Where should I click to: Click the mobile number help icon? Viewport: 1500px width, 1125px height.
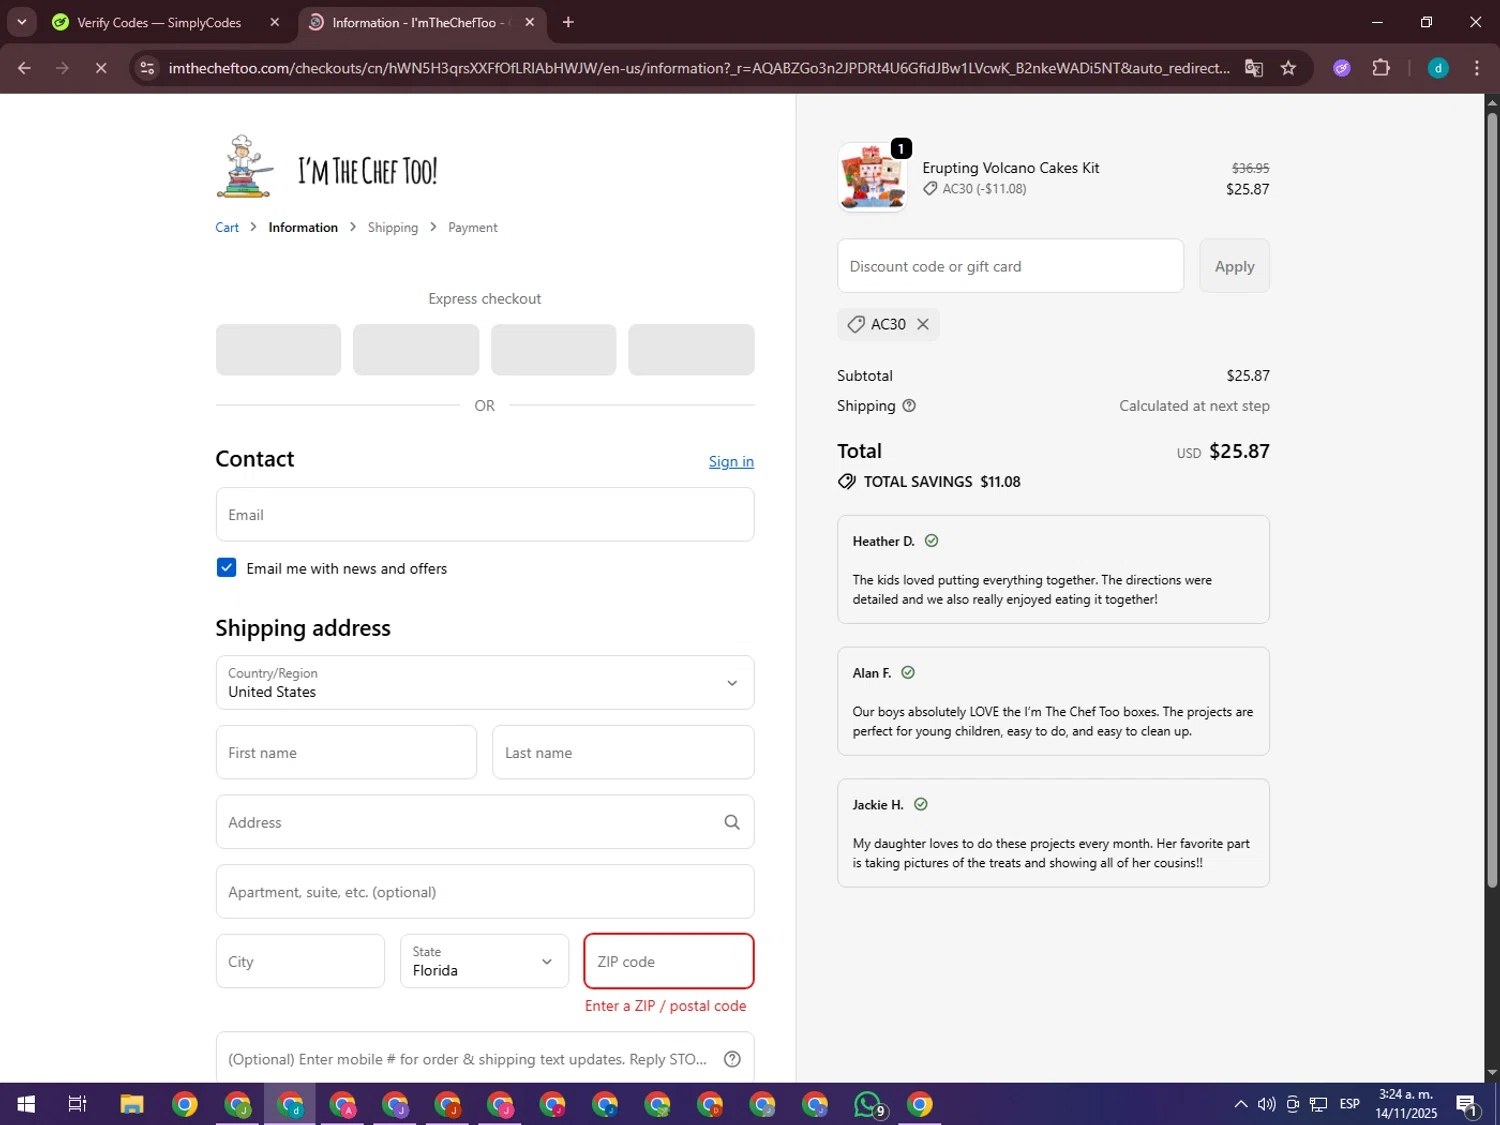pyautogui.click(x=732, y=1059)
